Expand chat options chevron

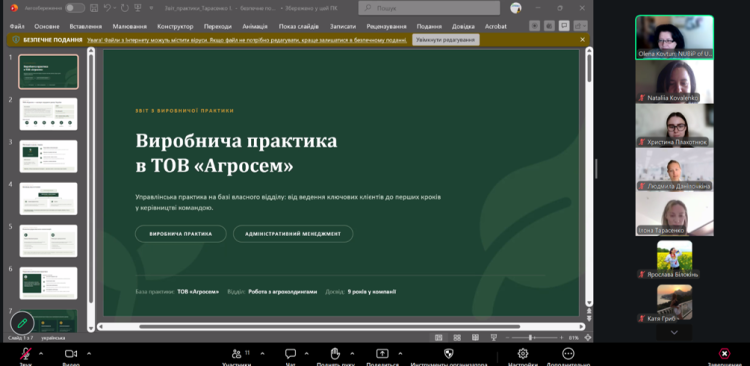tap(307, 354)
